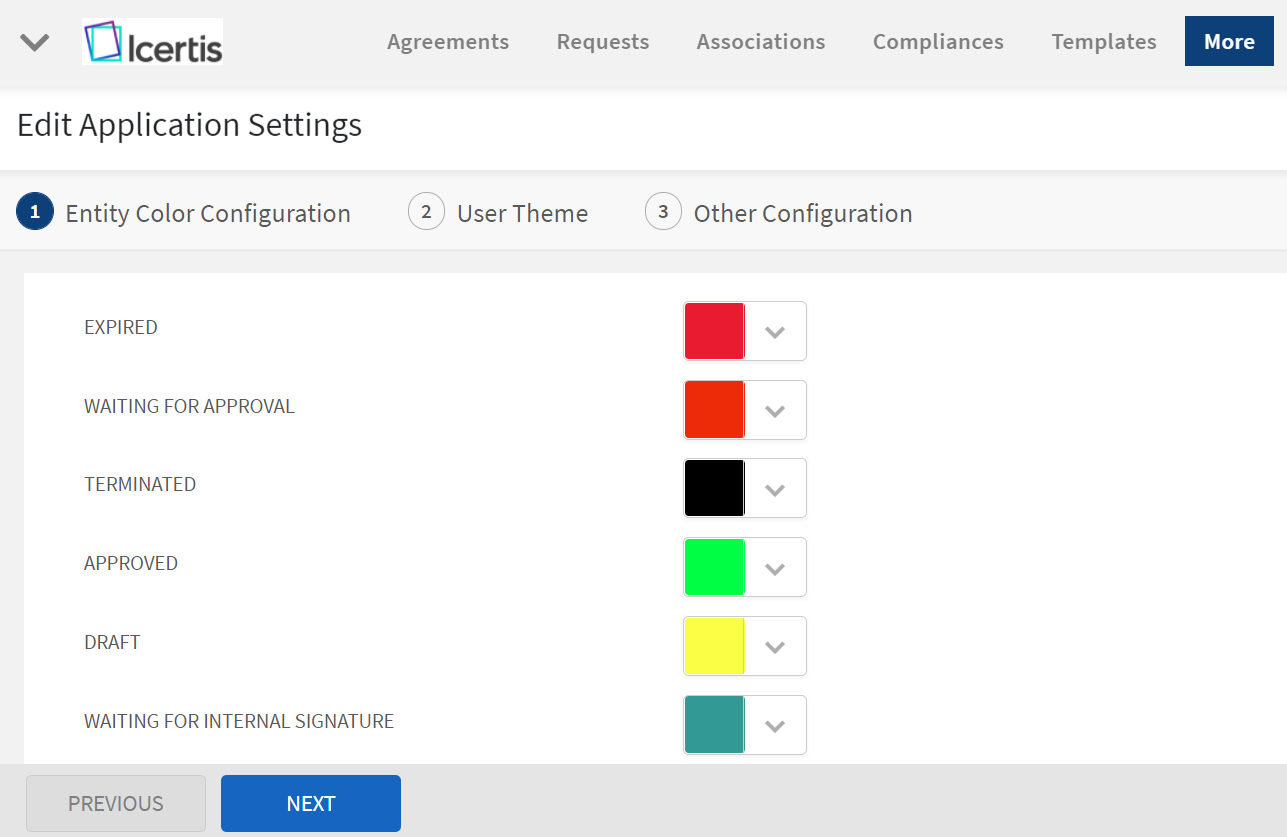Click the PREVIOUS button
This screenshot has height=837, width=1287.
tap(116, 804)
